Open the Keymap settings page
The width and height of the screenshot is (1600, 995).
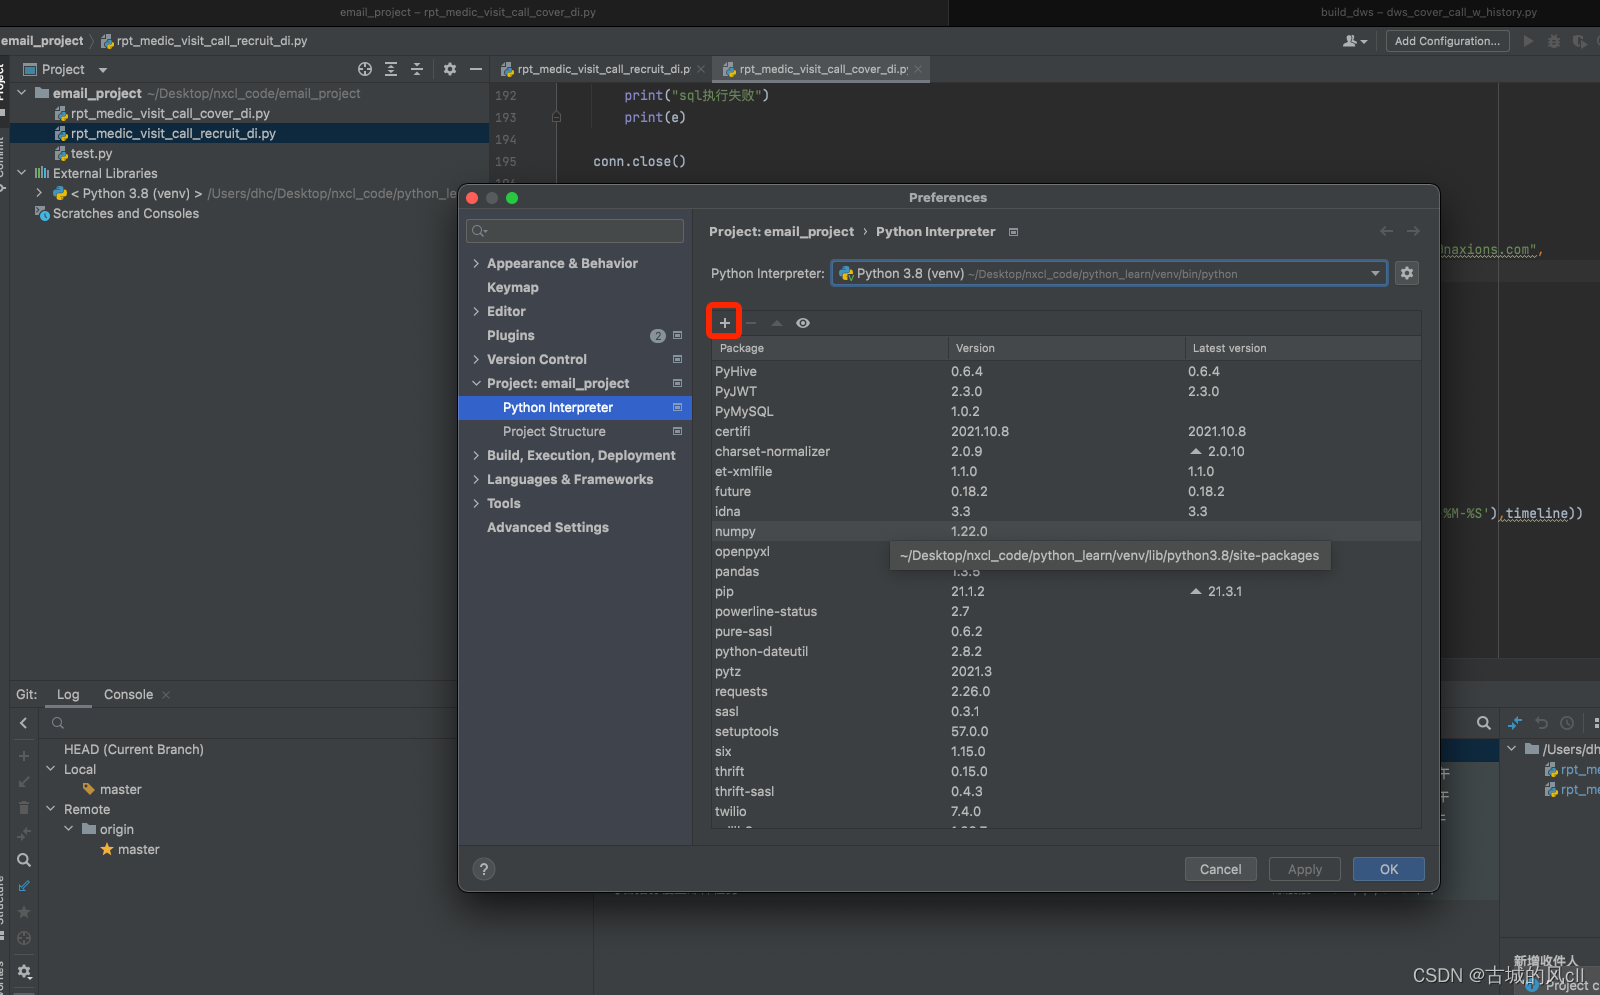point(513,287)
